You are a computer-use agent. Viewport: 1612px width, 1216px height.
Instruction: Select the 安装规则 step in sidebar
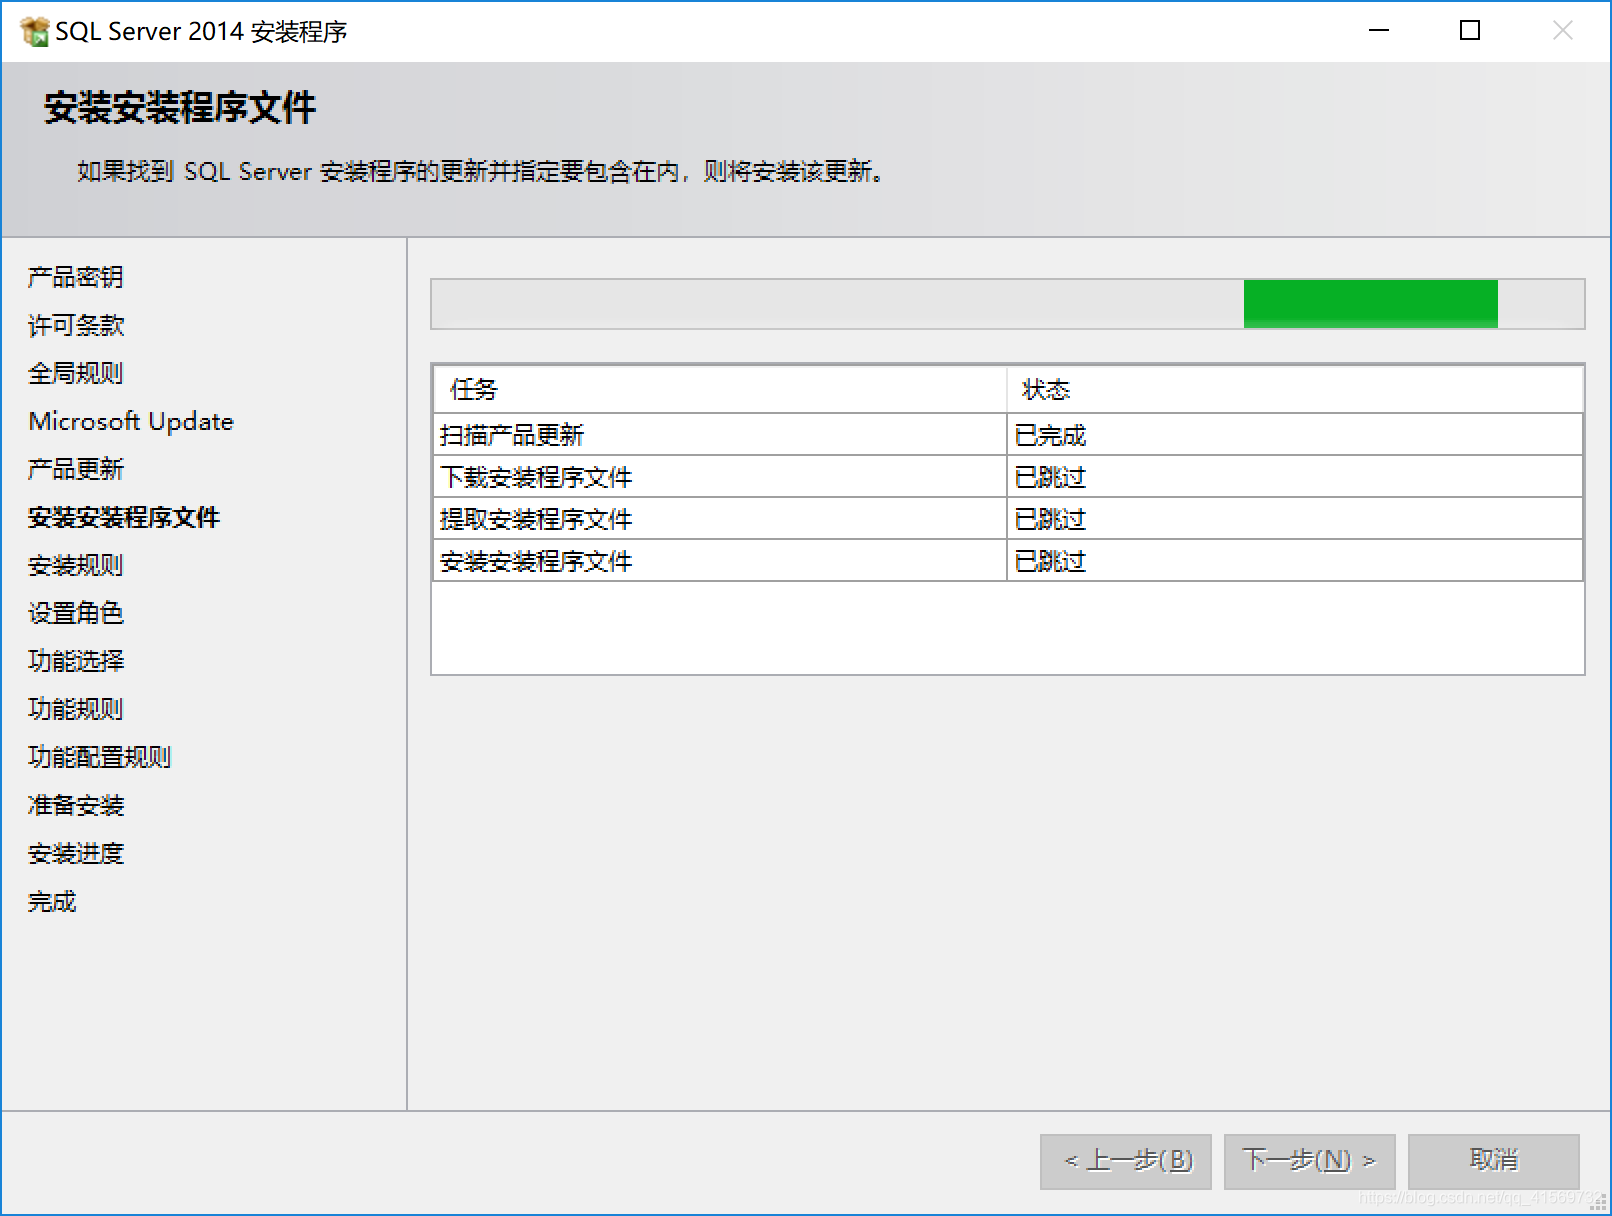click(x=76, y=565)
